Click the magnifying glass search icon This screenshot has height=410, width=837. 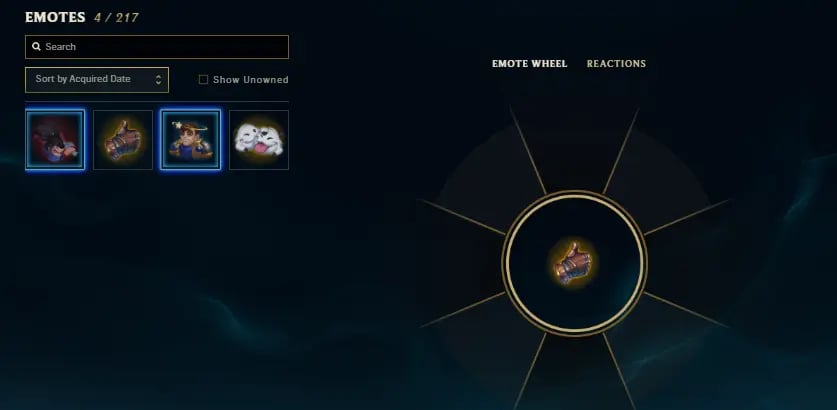pos(36,46)
